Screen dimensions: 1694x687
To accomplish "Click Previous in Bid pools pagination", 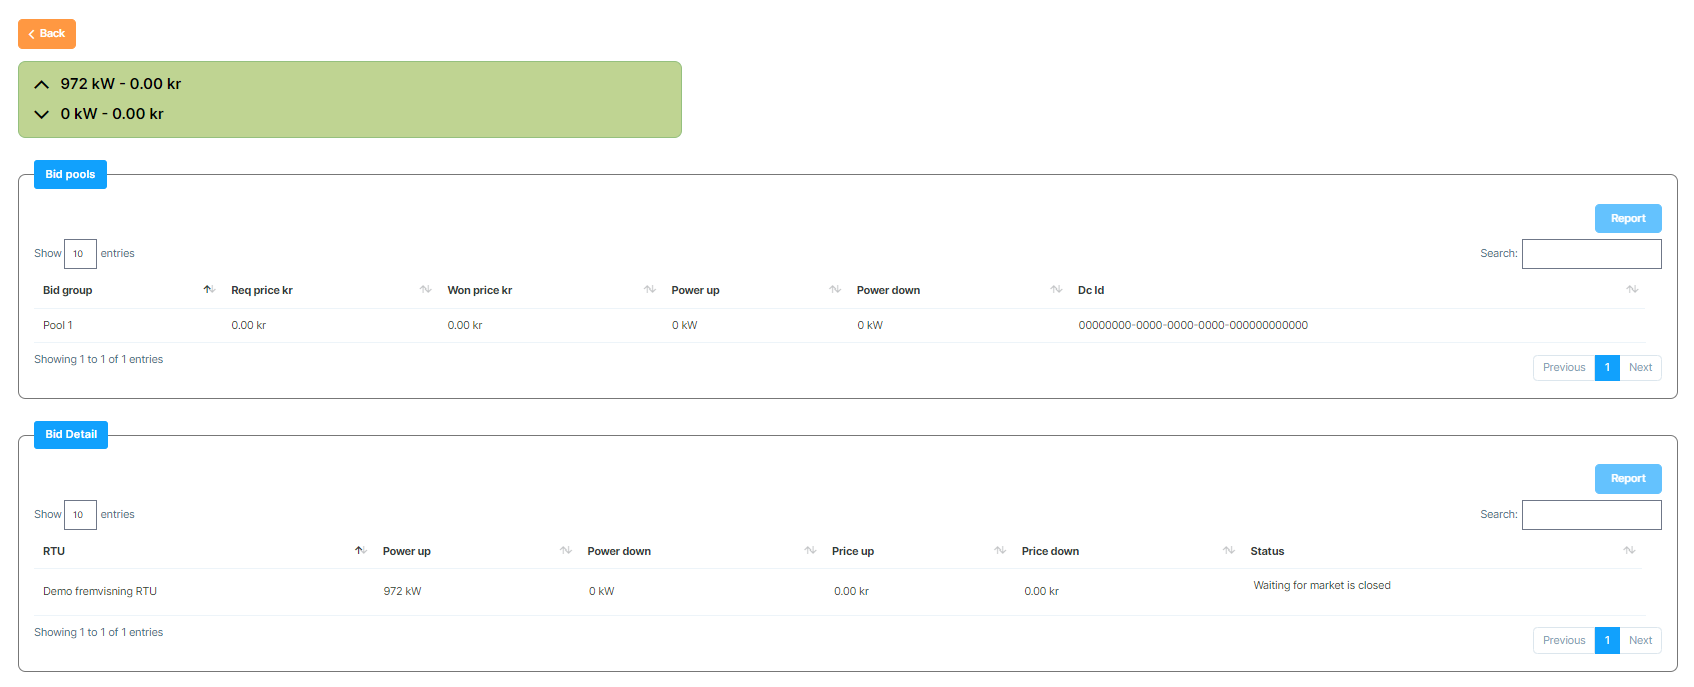I will [x=1564, y=368].
